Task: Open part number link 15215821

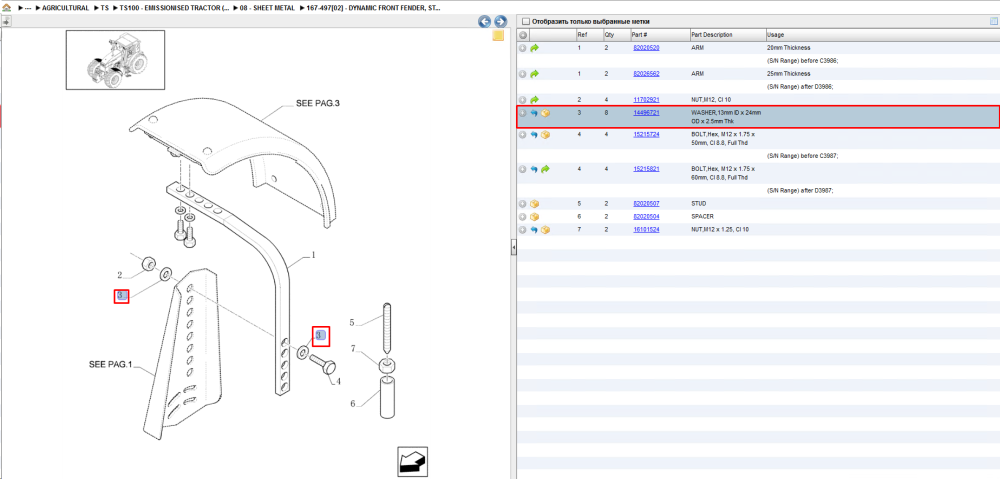Action: tap(646, 169)
